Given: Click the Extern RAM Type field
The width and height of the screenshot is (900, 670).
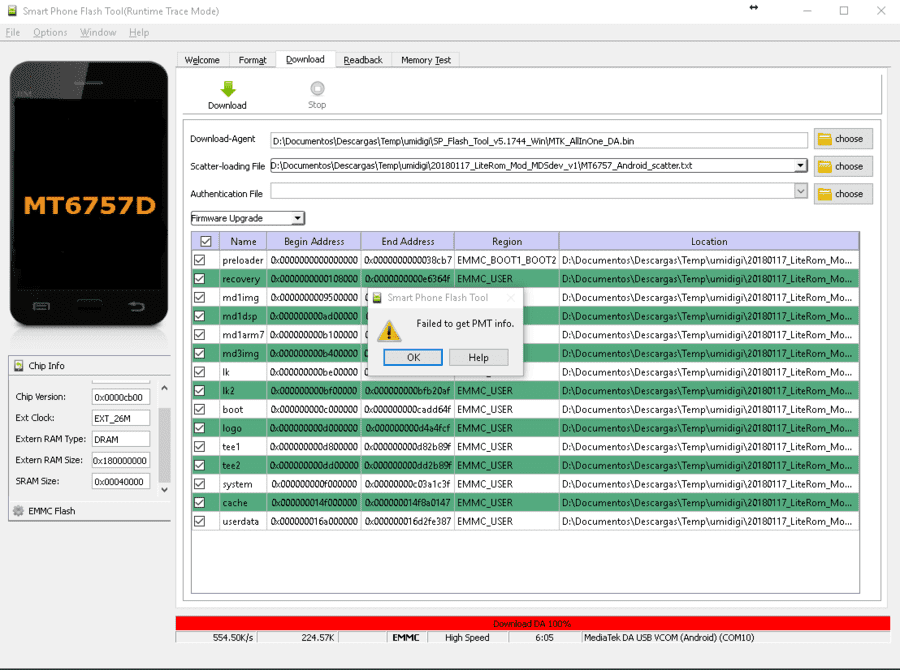Looking at the screenshot, I should point(121,439).
